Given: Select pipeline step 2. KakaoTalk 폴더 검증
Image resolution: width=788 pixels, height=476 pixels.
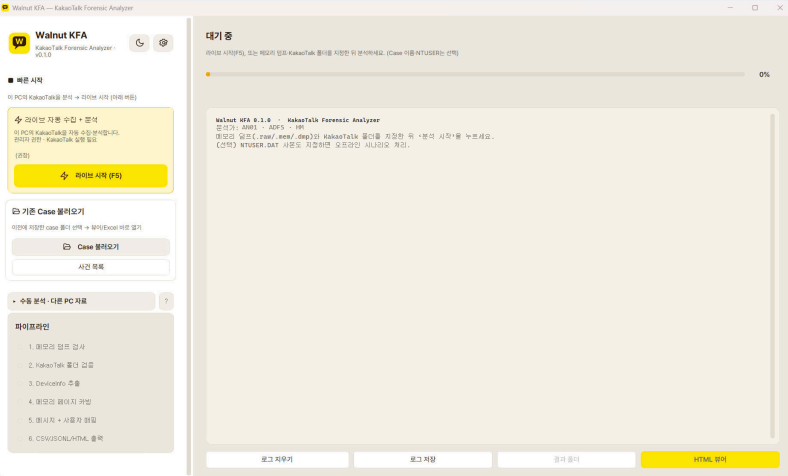Looking at the screenshot, I should (61, 365).
